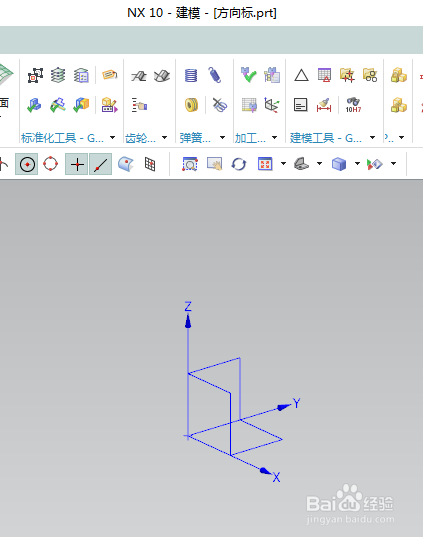Expand the 标准化工具 group dropdown arrow
This screenshot has height=537, width=423.
click(x=112, y=138)
